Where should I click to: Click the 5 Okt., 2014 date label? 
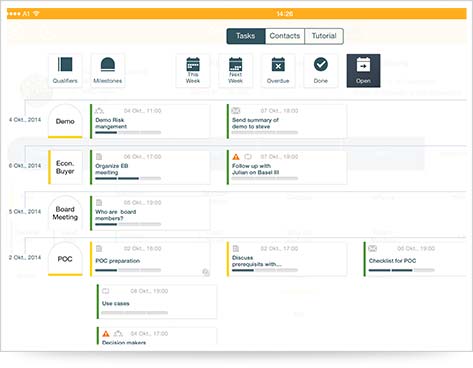coord(25,212)
